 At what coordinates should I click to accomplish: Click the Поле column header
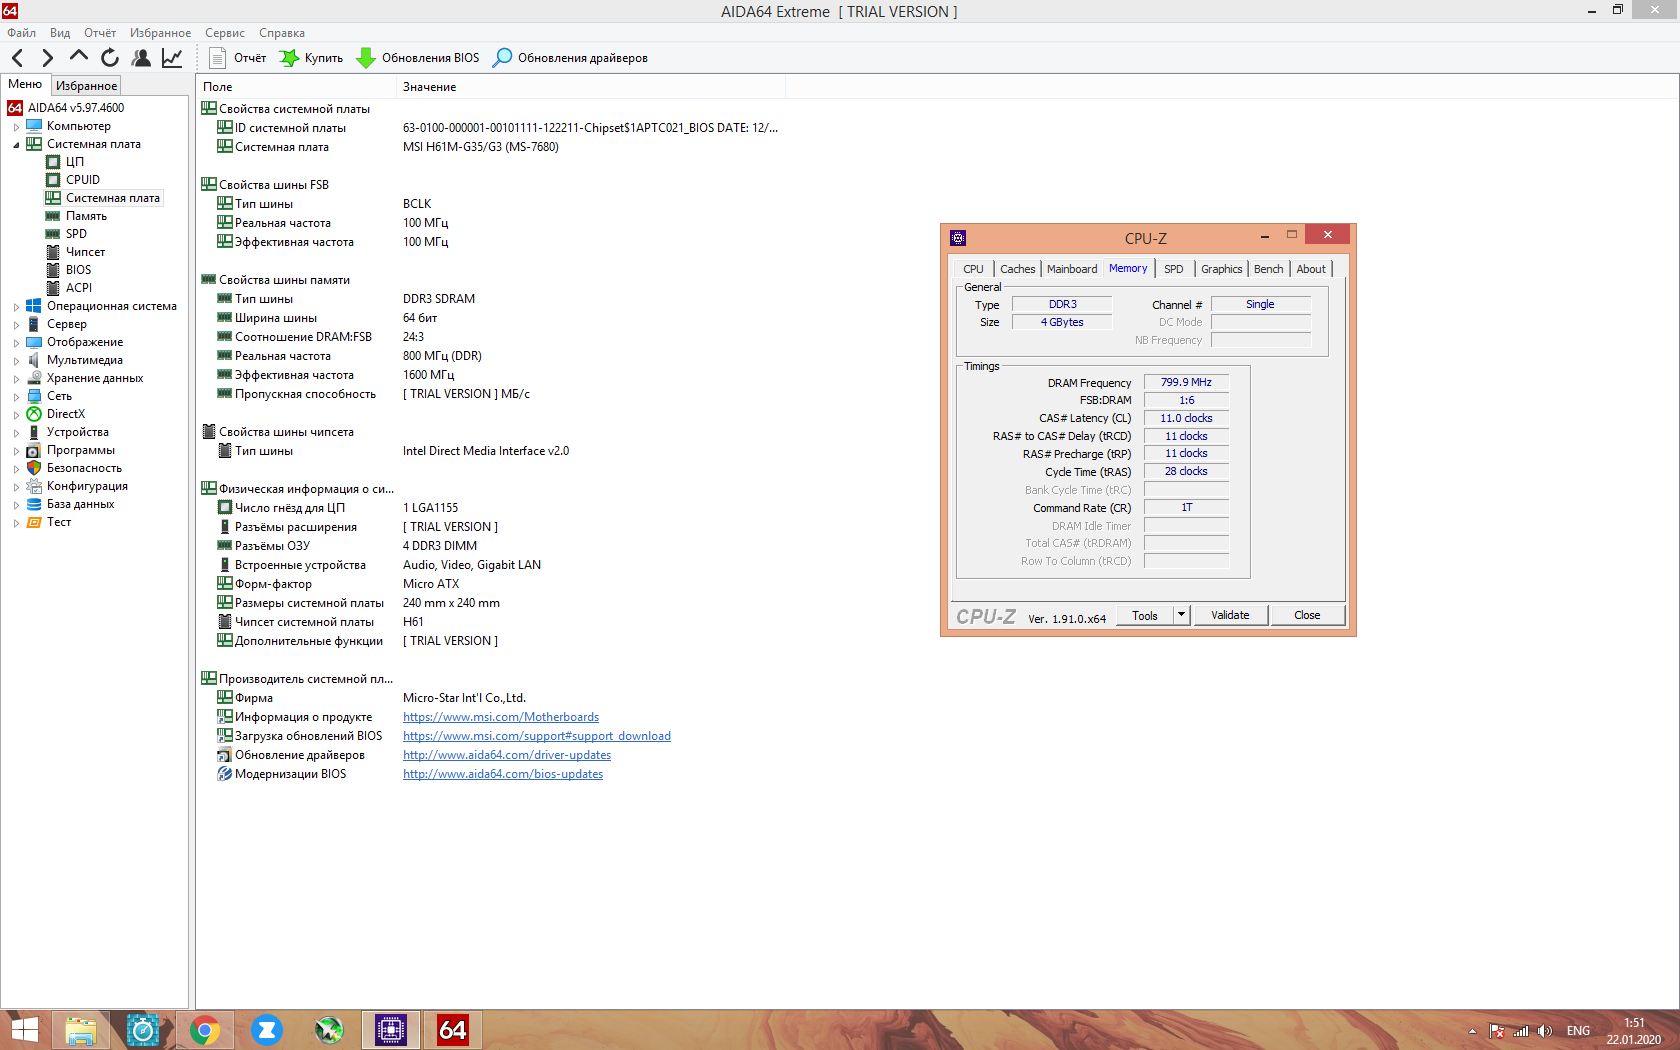click(296, 87)
